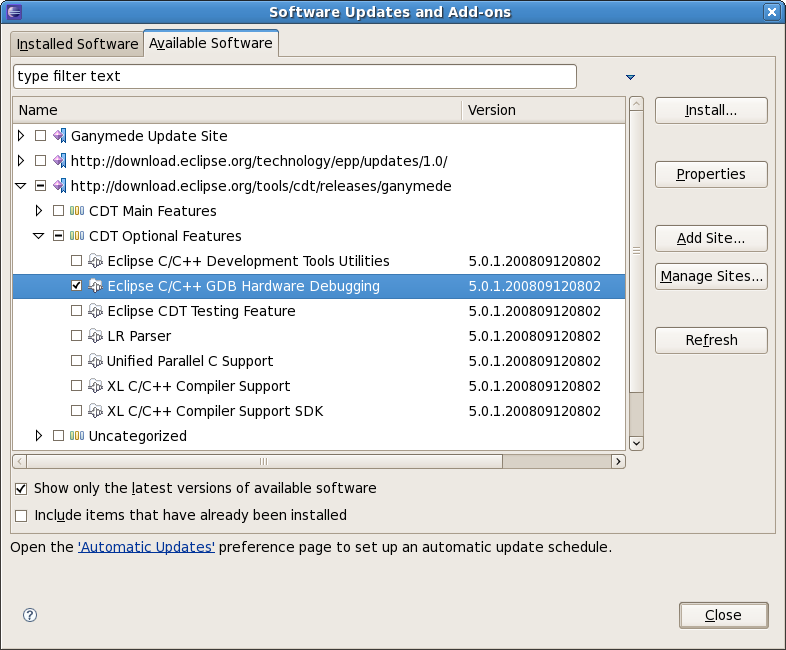Check the LR Parser checkbox
The image size is (786, 650).
coord(76,336)
